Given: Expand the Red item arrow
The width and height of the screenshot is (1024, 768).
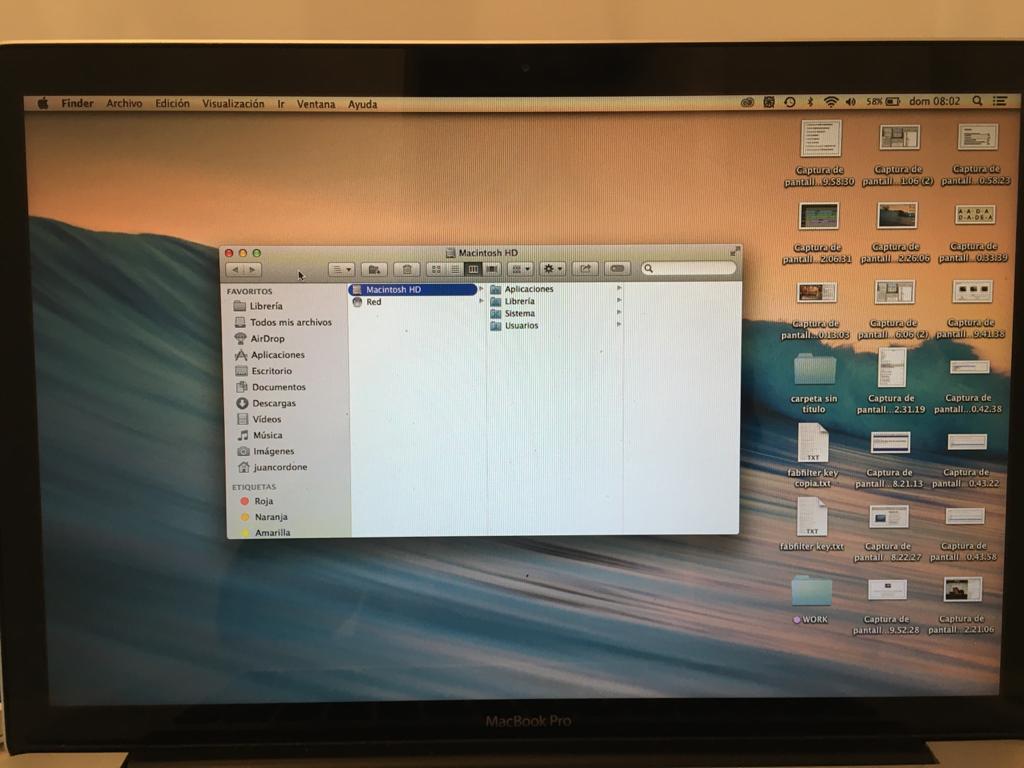Looking at the screenshot, I should (482, 301).
